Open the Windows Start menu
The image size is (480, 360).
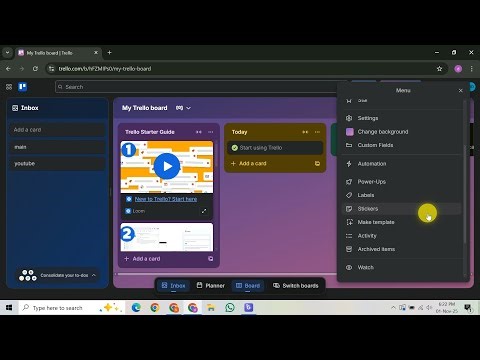9,307
